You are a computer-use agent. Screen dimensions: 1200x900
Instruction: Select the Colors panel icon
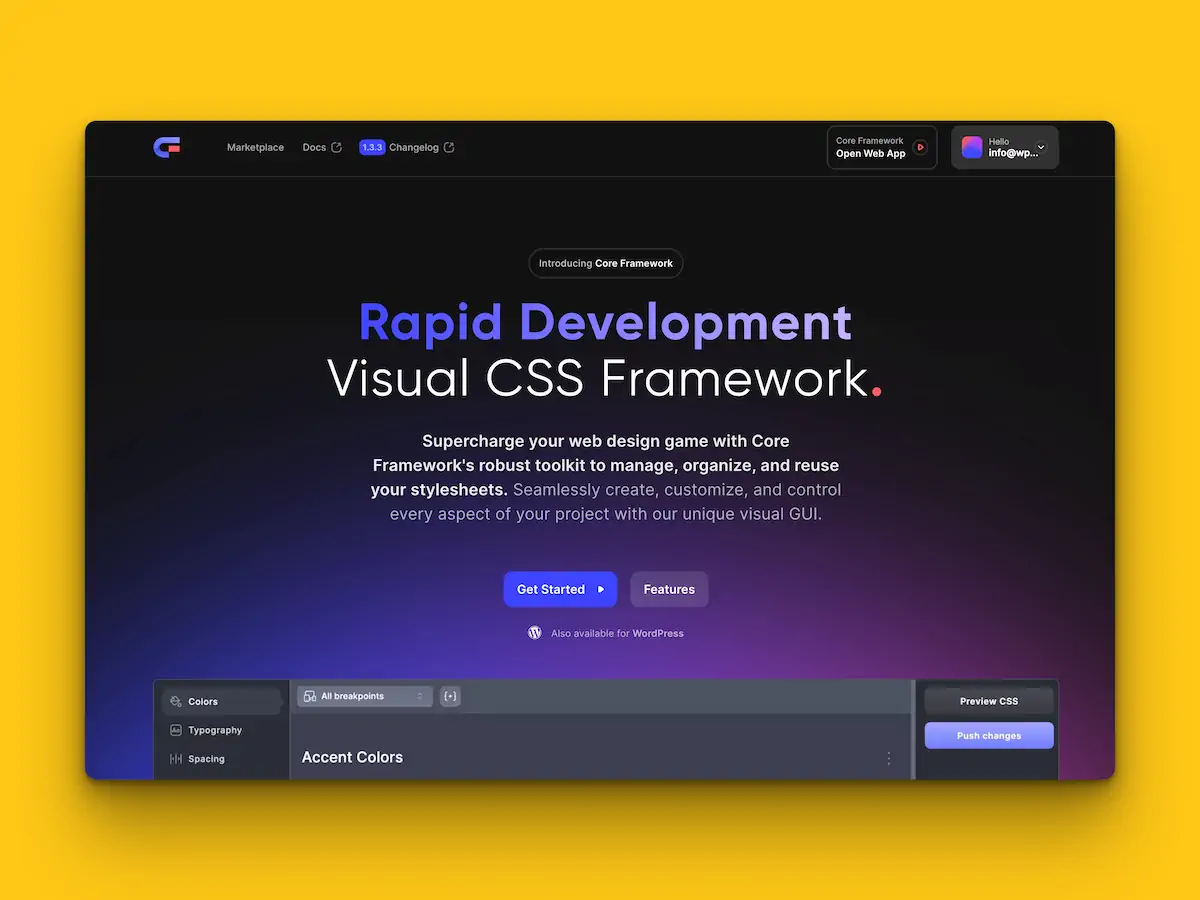[178, 701]
